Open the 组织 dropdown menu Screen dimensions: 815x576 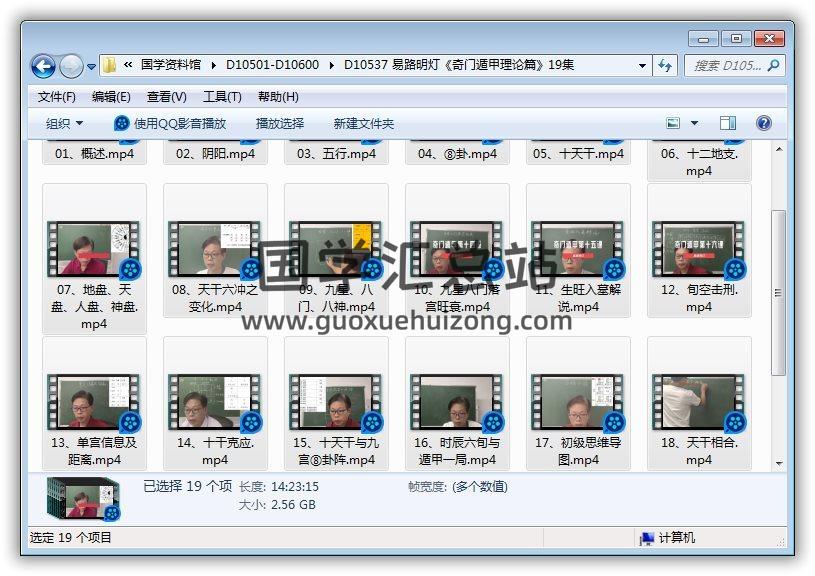point(65,124)
